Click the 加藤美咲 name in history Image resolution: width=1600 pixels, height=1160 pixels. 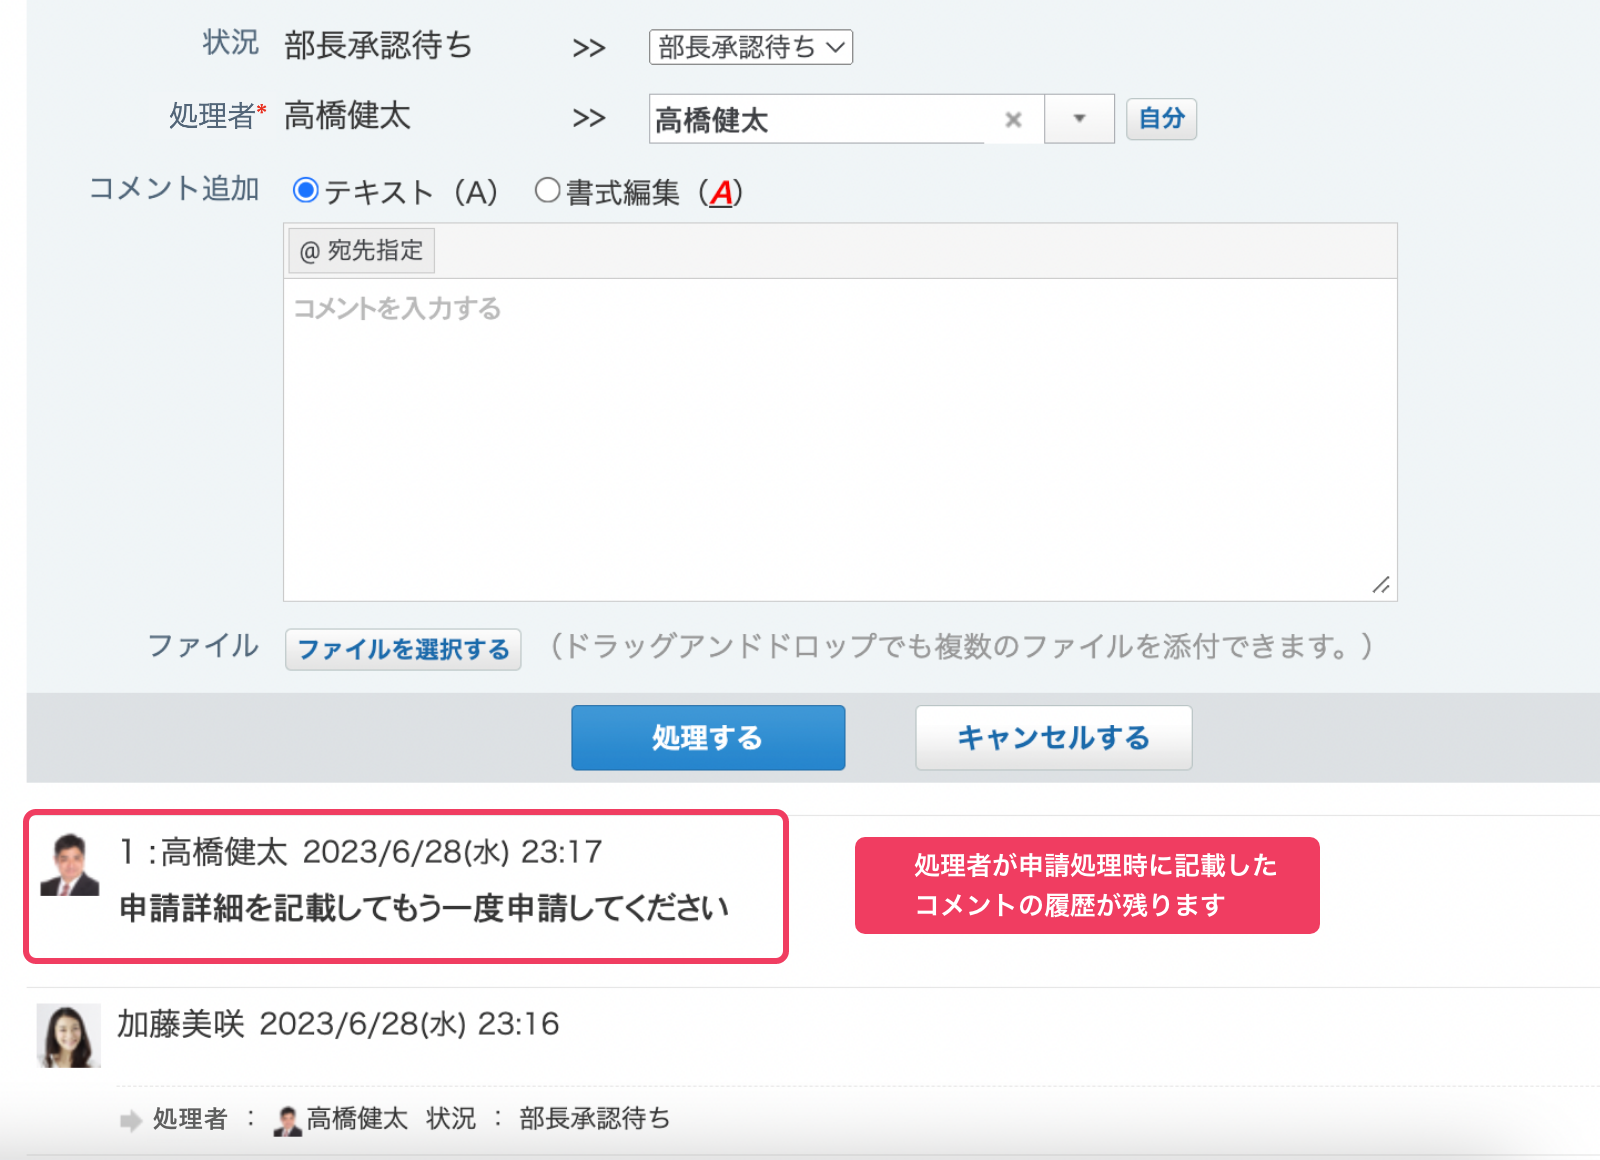click(x=181, y=1024)
